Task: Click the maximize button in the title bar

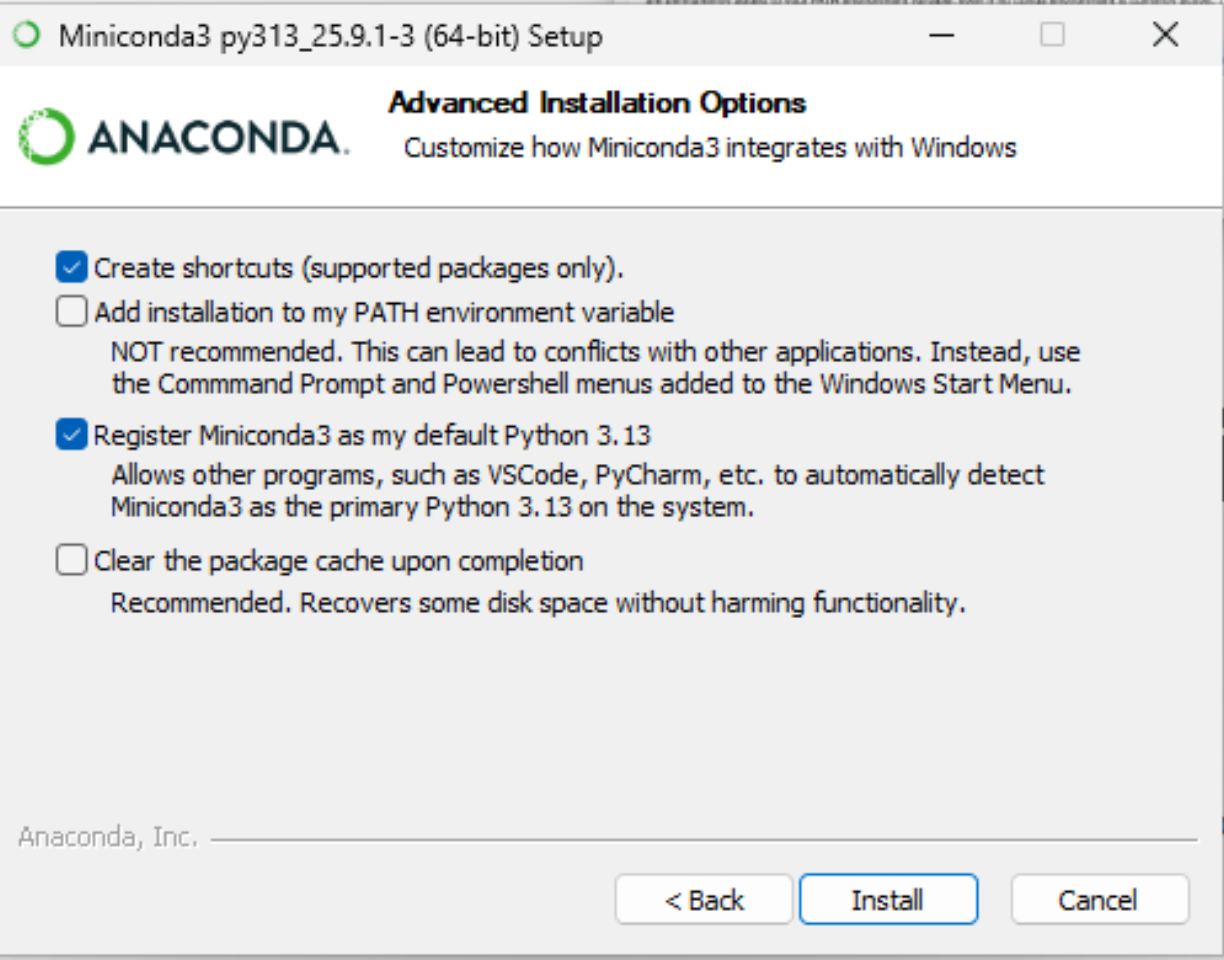Action: coord(1051,35)
